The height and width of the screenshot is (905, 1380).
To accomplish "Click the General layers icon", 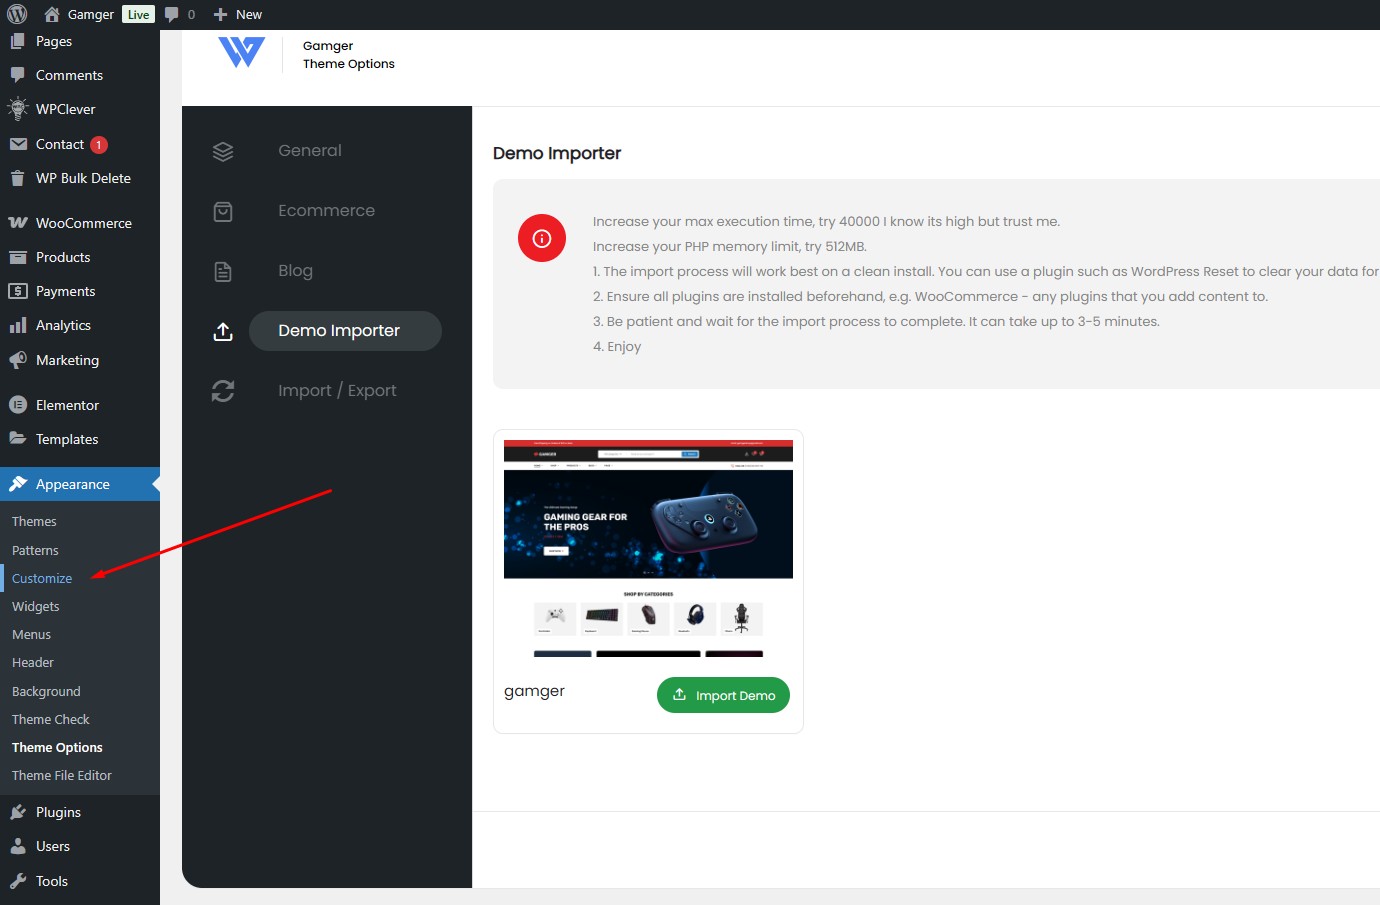I will coord(223,151).
